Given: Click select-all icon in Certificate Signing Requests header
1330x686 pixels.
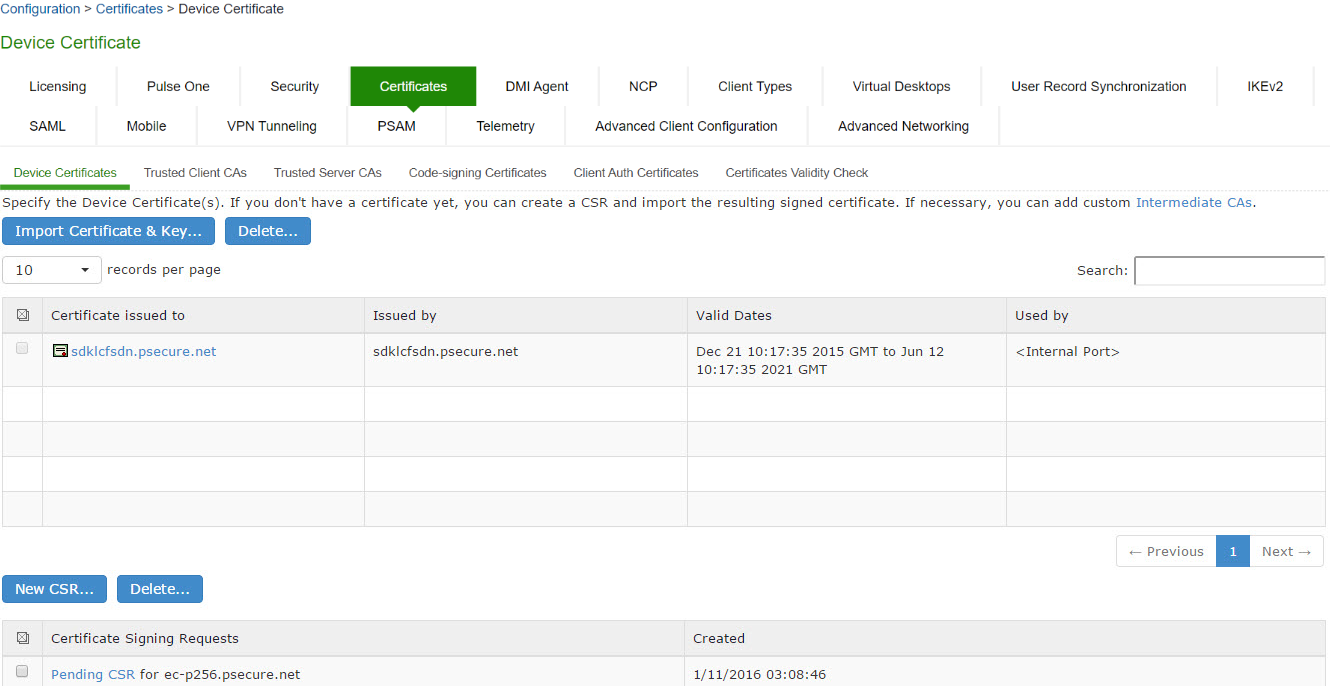Looking at the screenshot, I should point(23,638).
